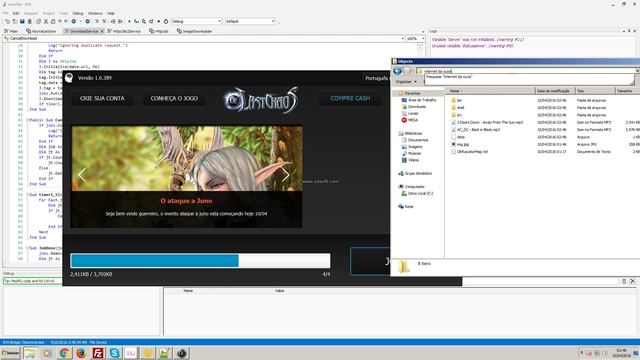The height and width of the screenshot is (360, 640).
Task: Click the yellow folder taskbar icon
Action: tap(148, 353)
